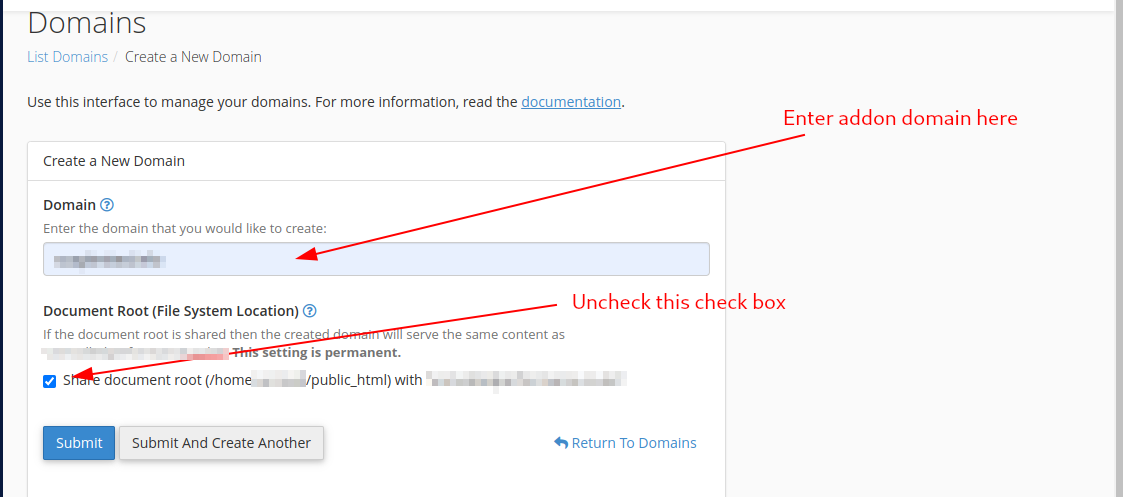Uncheck the Share document root checkbox
This screenshot has width=1123, height=497.
(x=50, y=381)
